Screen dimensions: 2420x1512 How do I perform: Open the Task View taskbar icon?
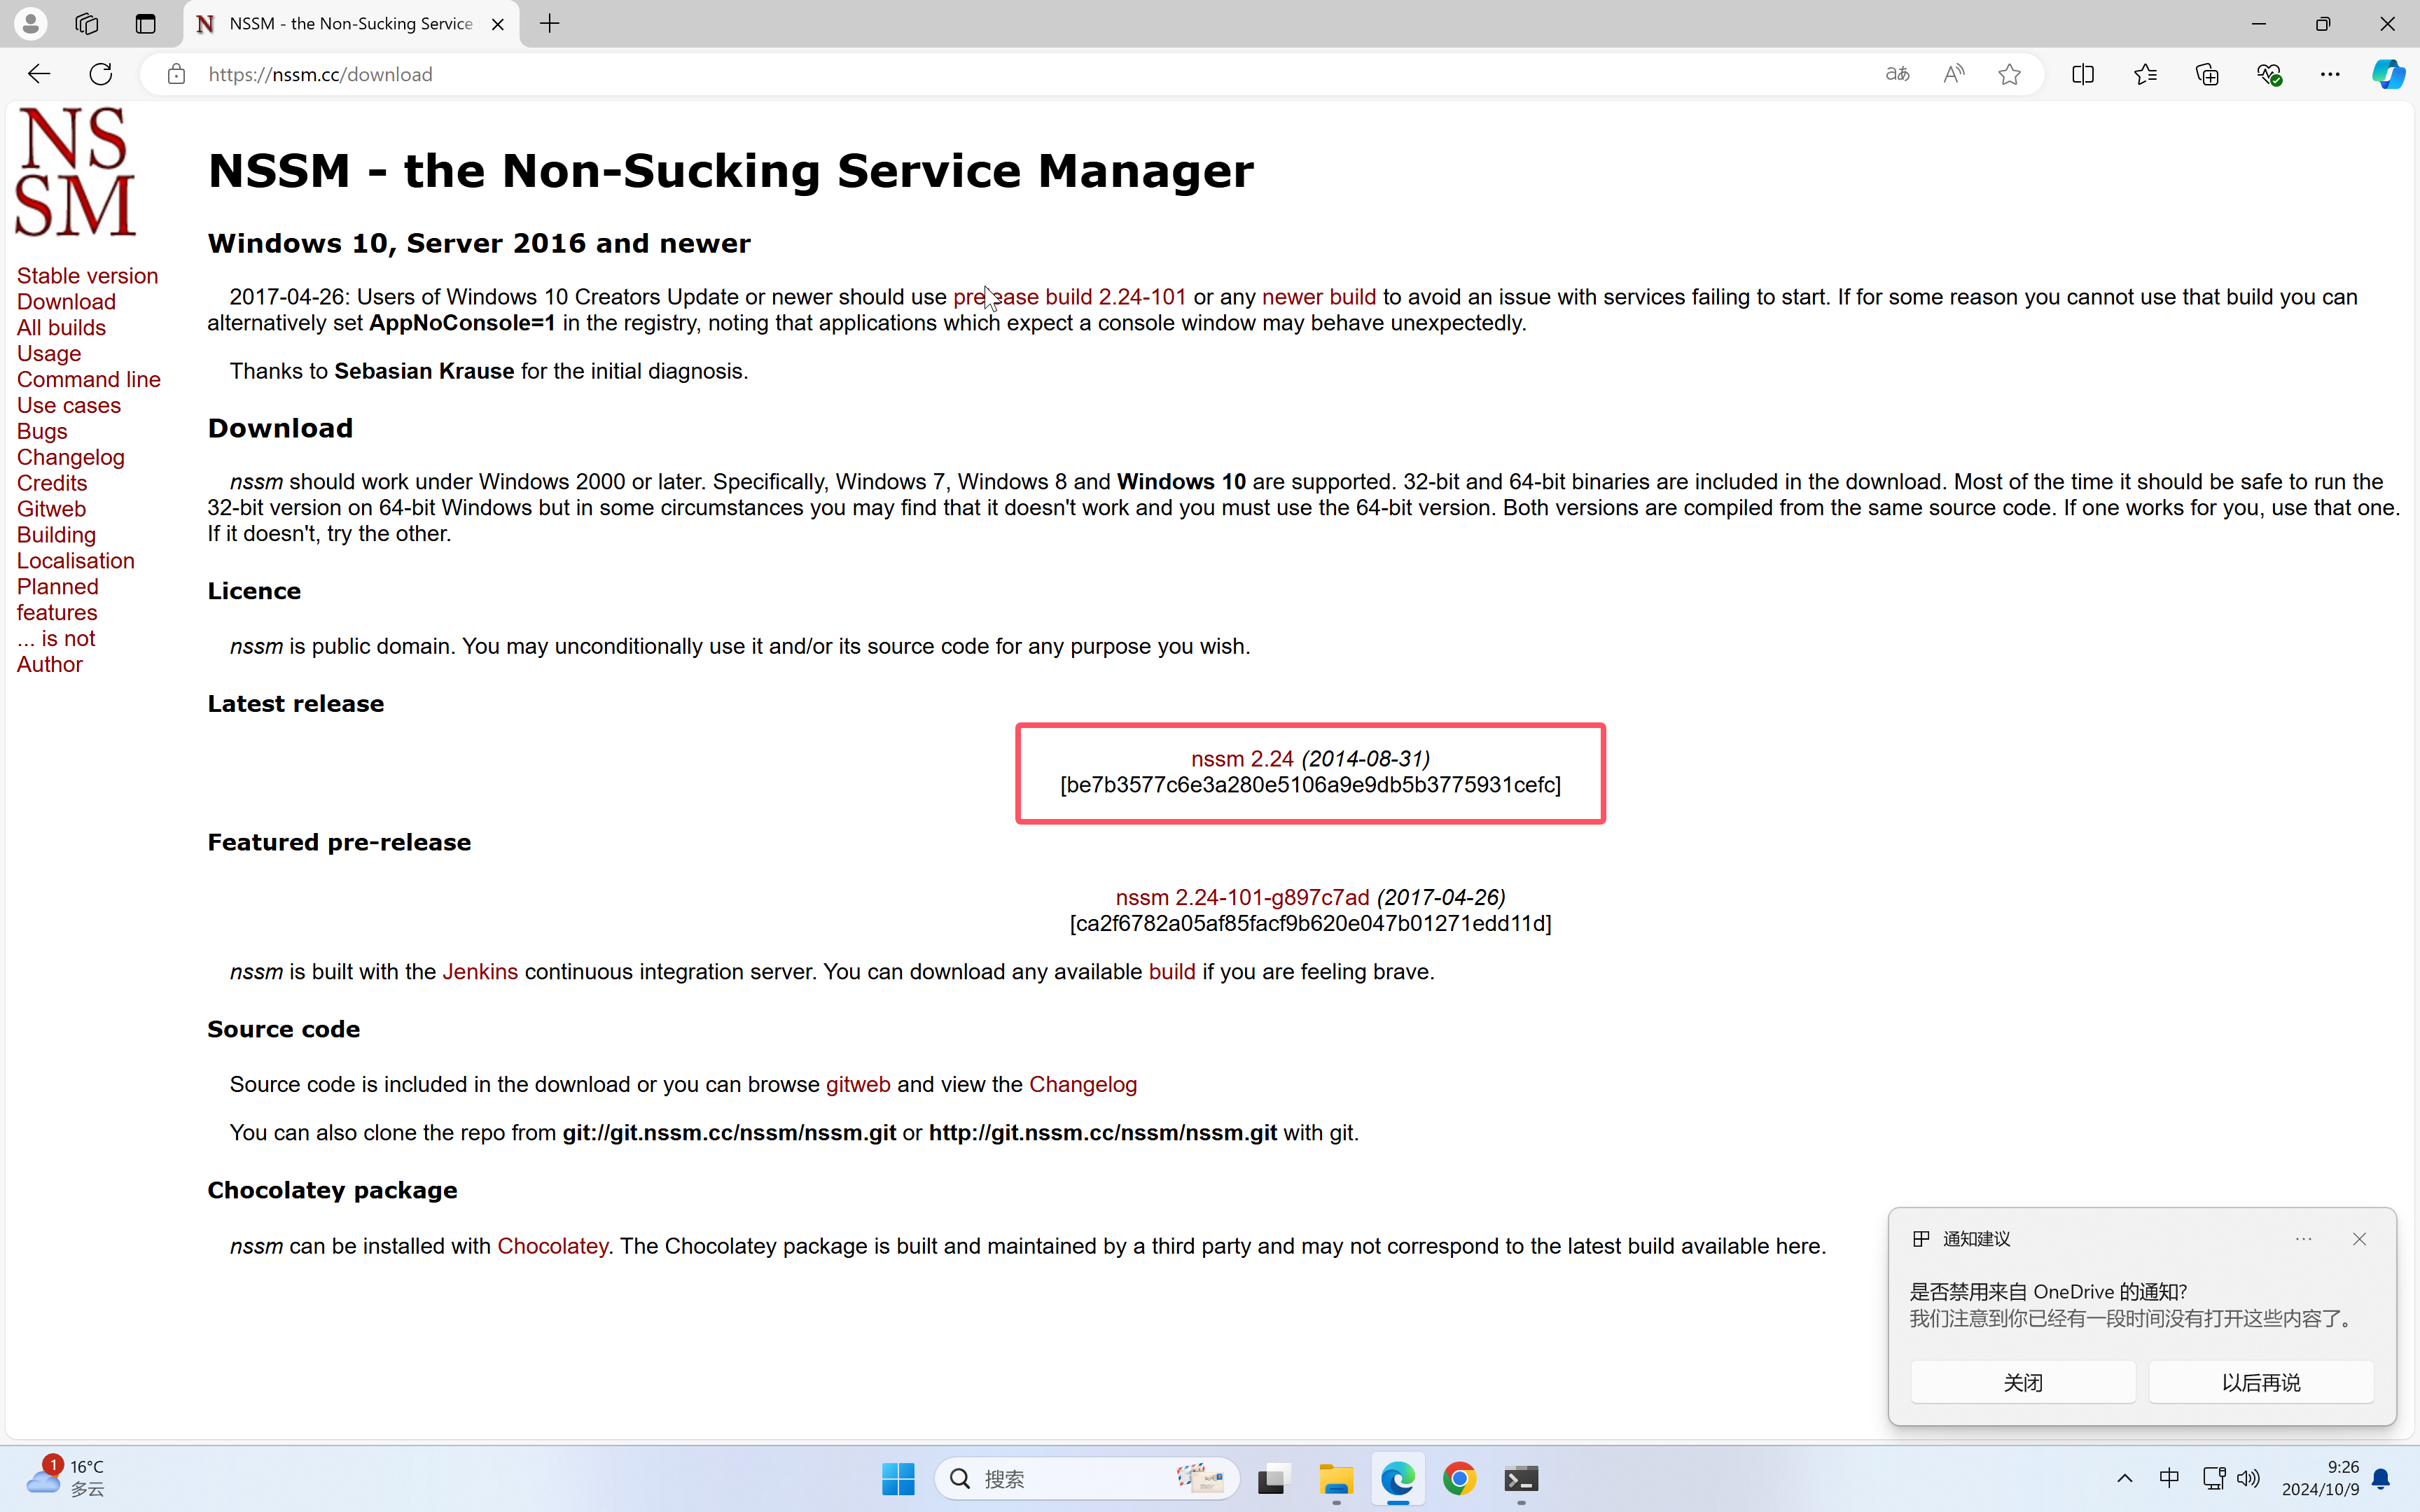pos(1274,1479)
